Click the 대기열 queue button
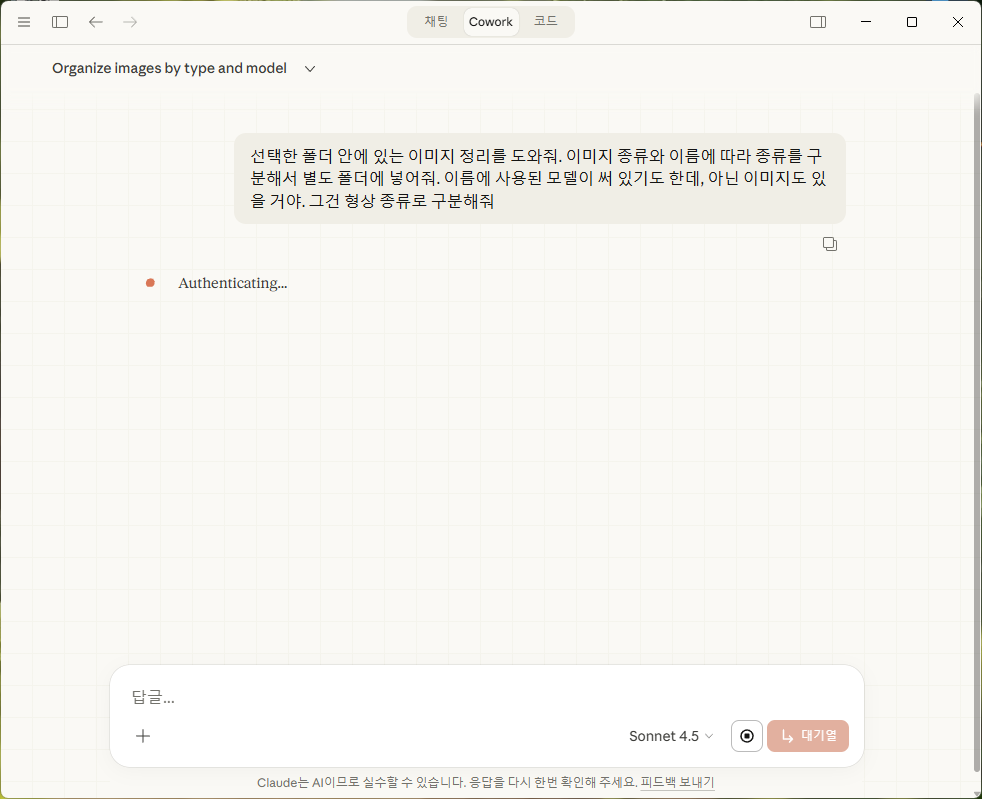This screenshot has height=799, width=982. 808,736
